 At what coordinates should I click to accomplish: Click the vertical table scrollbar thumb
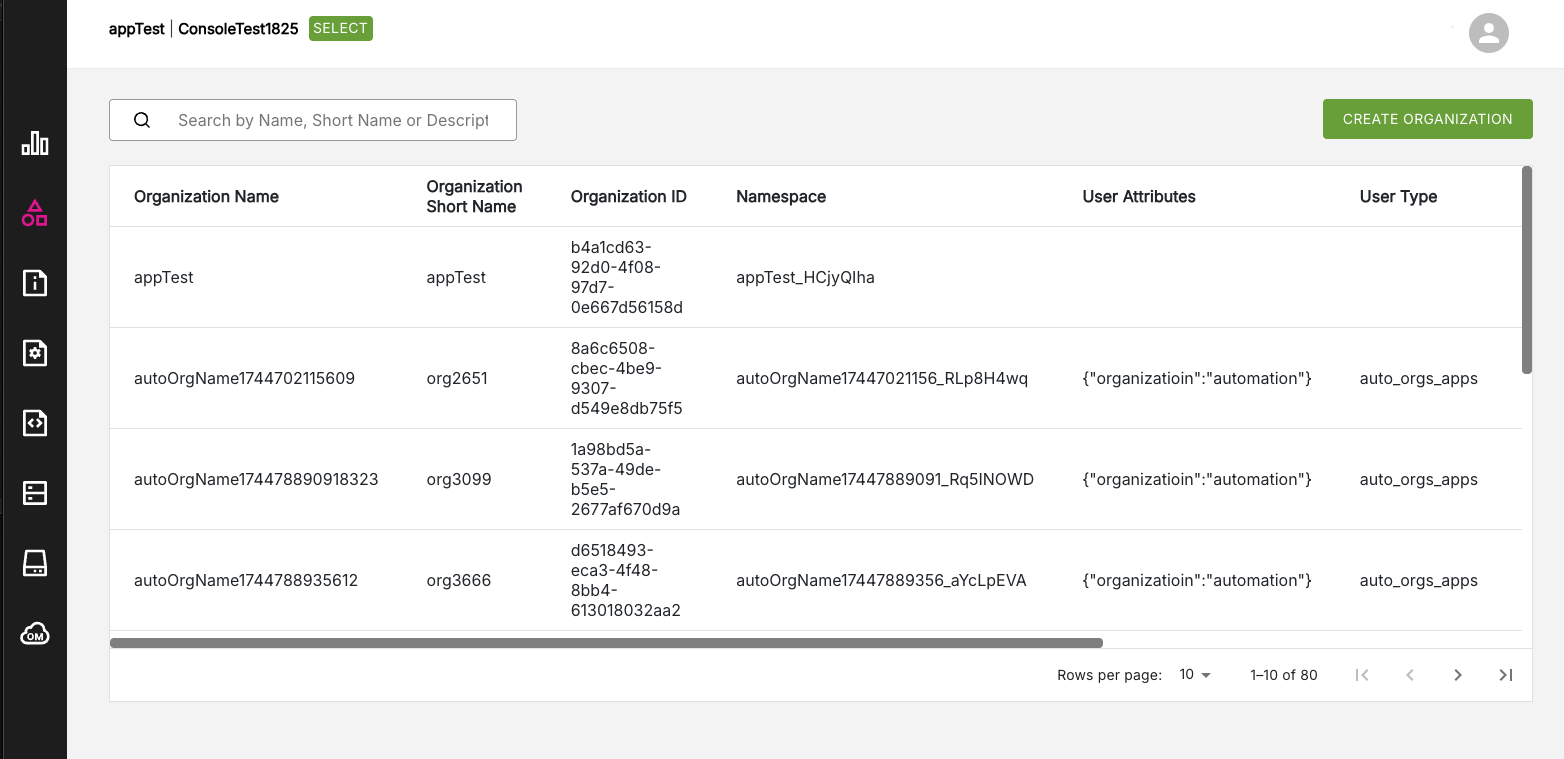click(1527, 270)
